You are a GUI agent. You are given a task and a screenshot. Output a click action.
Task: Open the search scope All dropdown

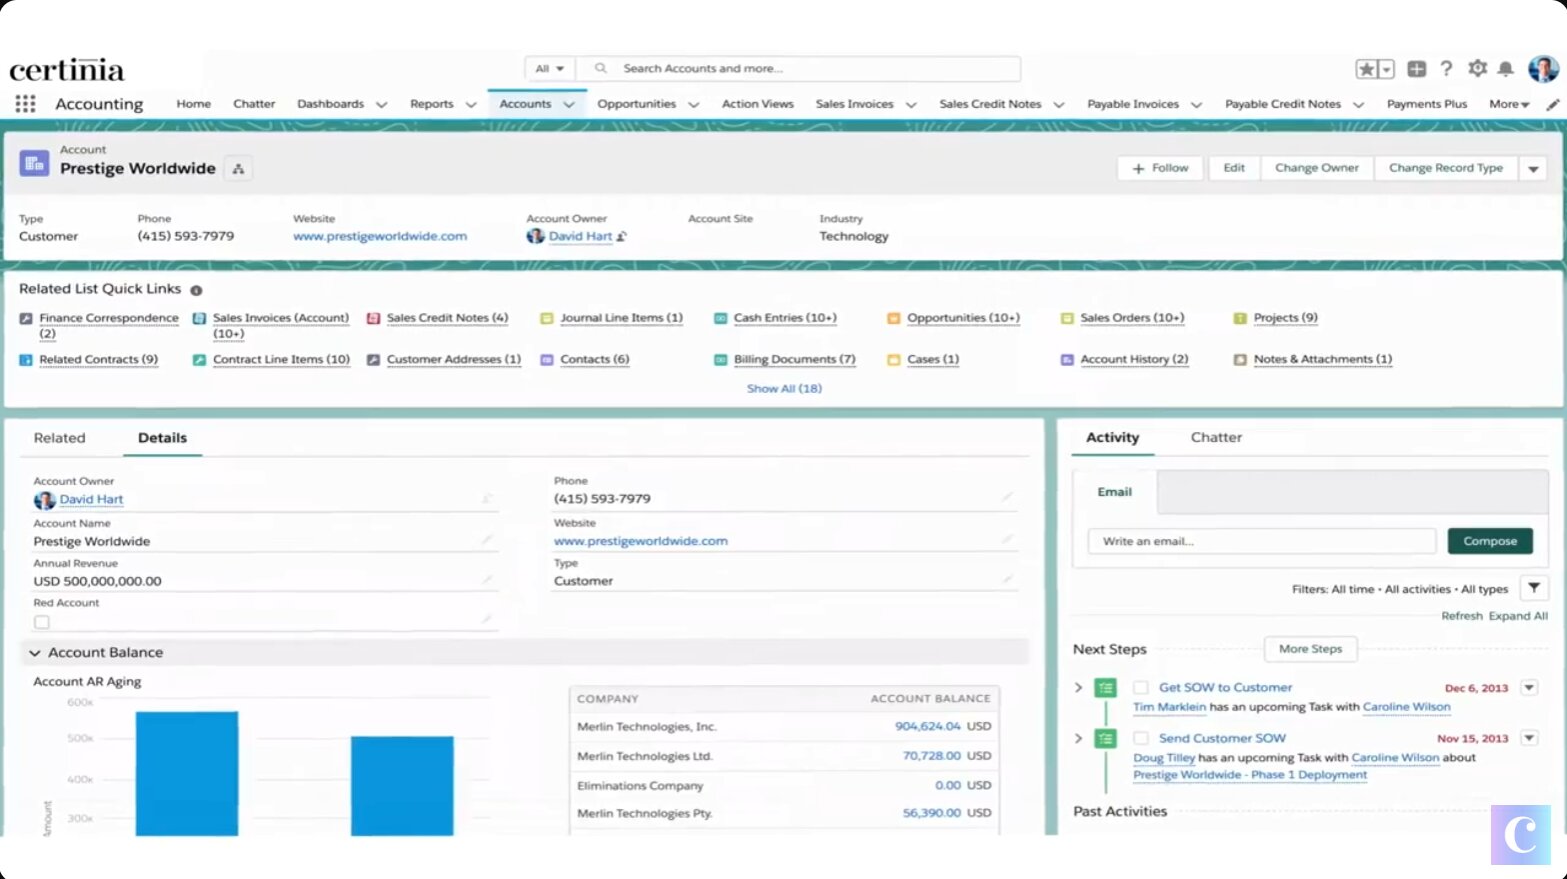(549, 69)
